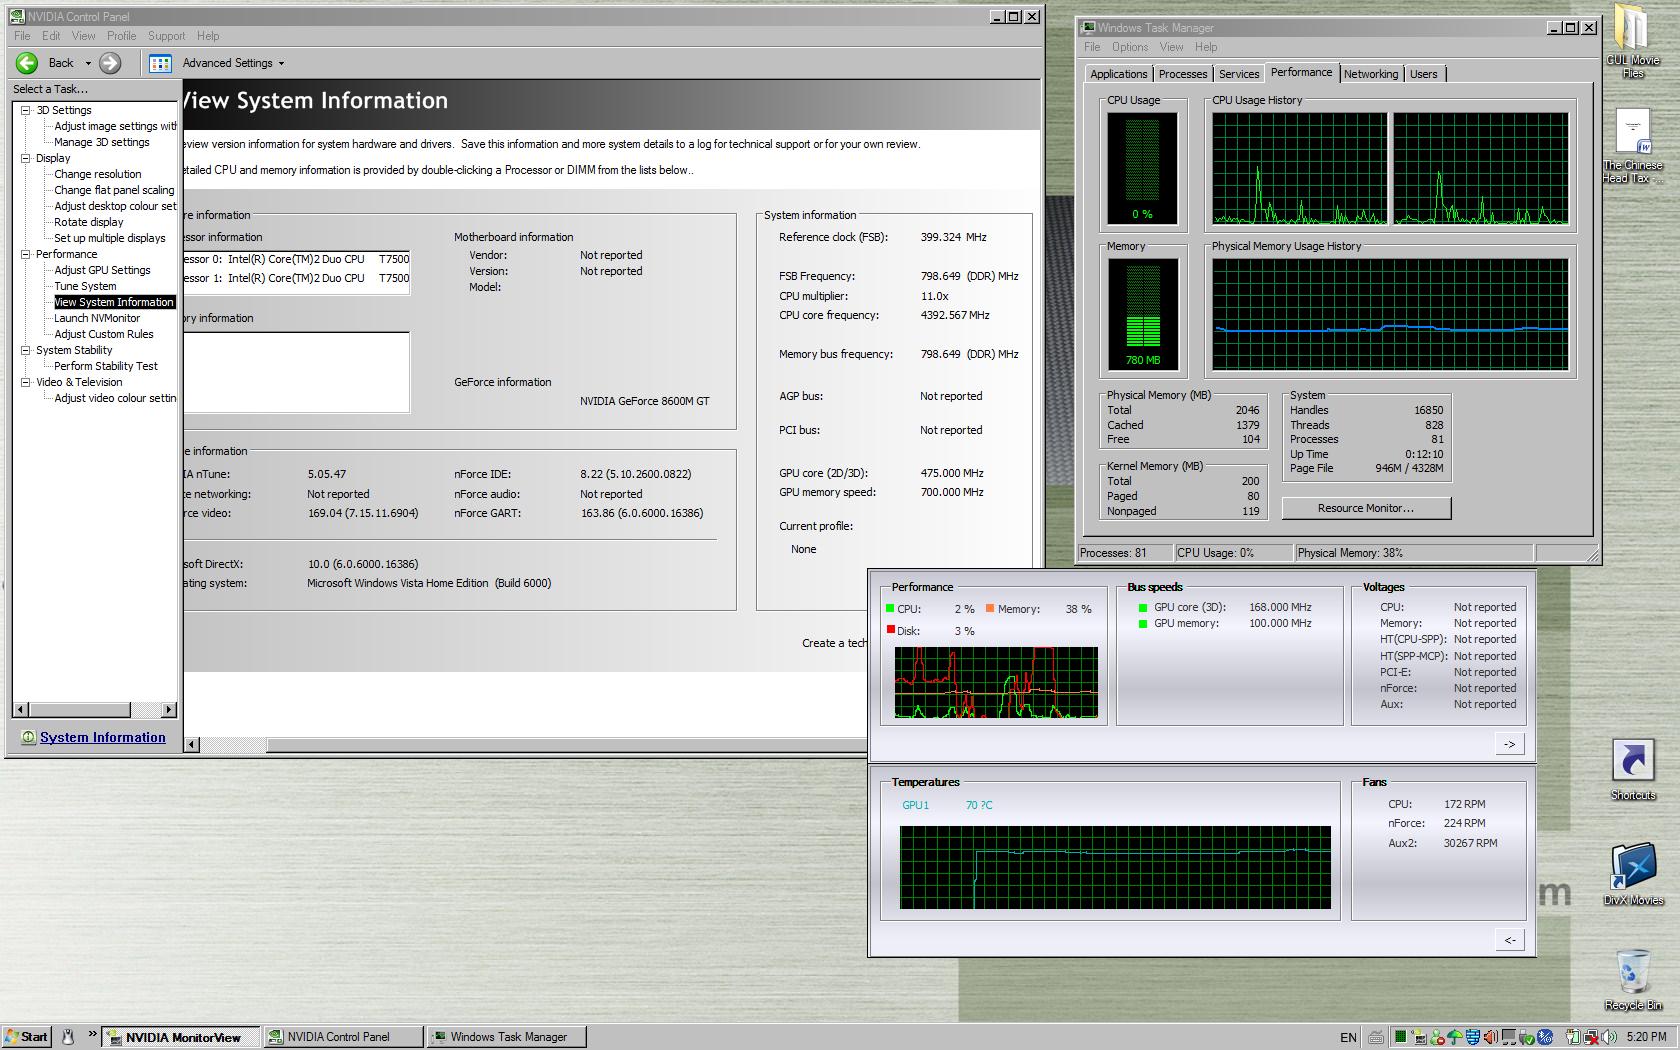Click the right-arrow button in the Voltages panel

point(1509,744)
